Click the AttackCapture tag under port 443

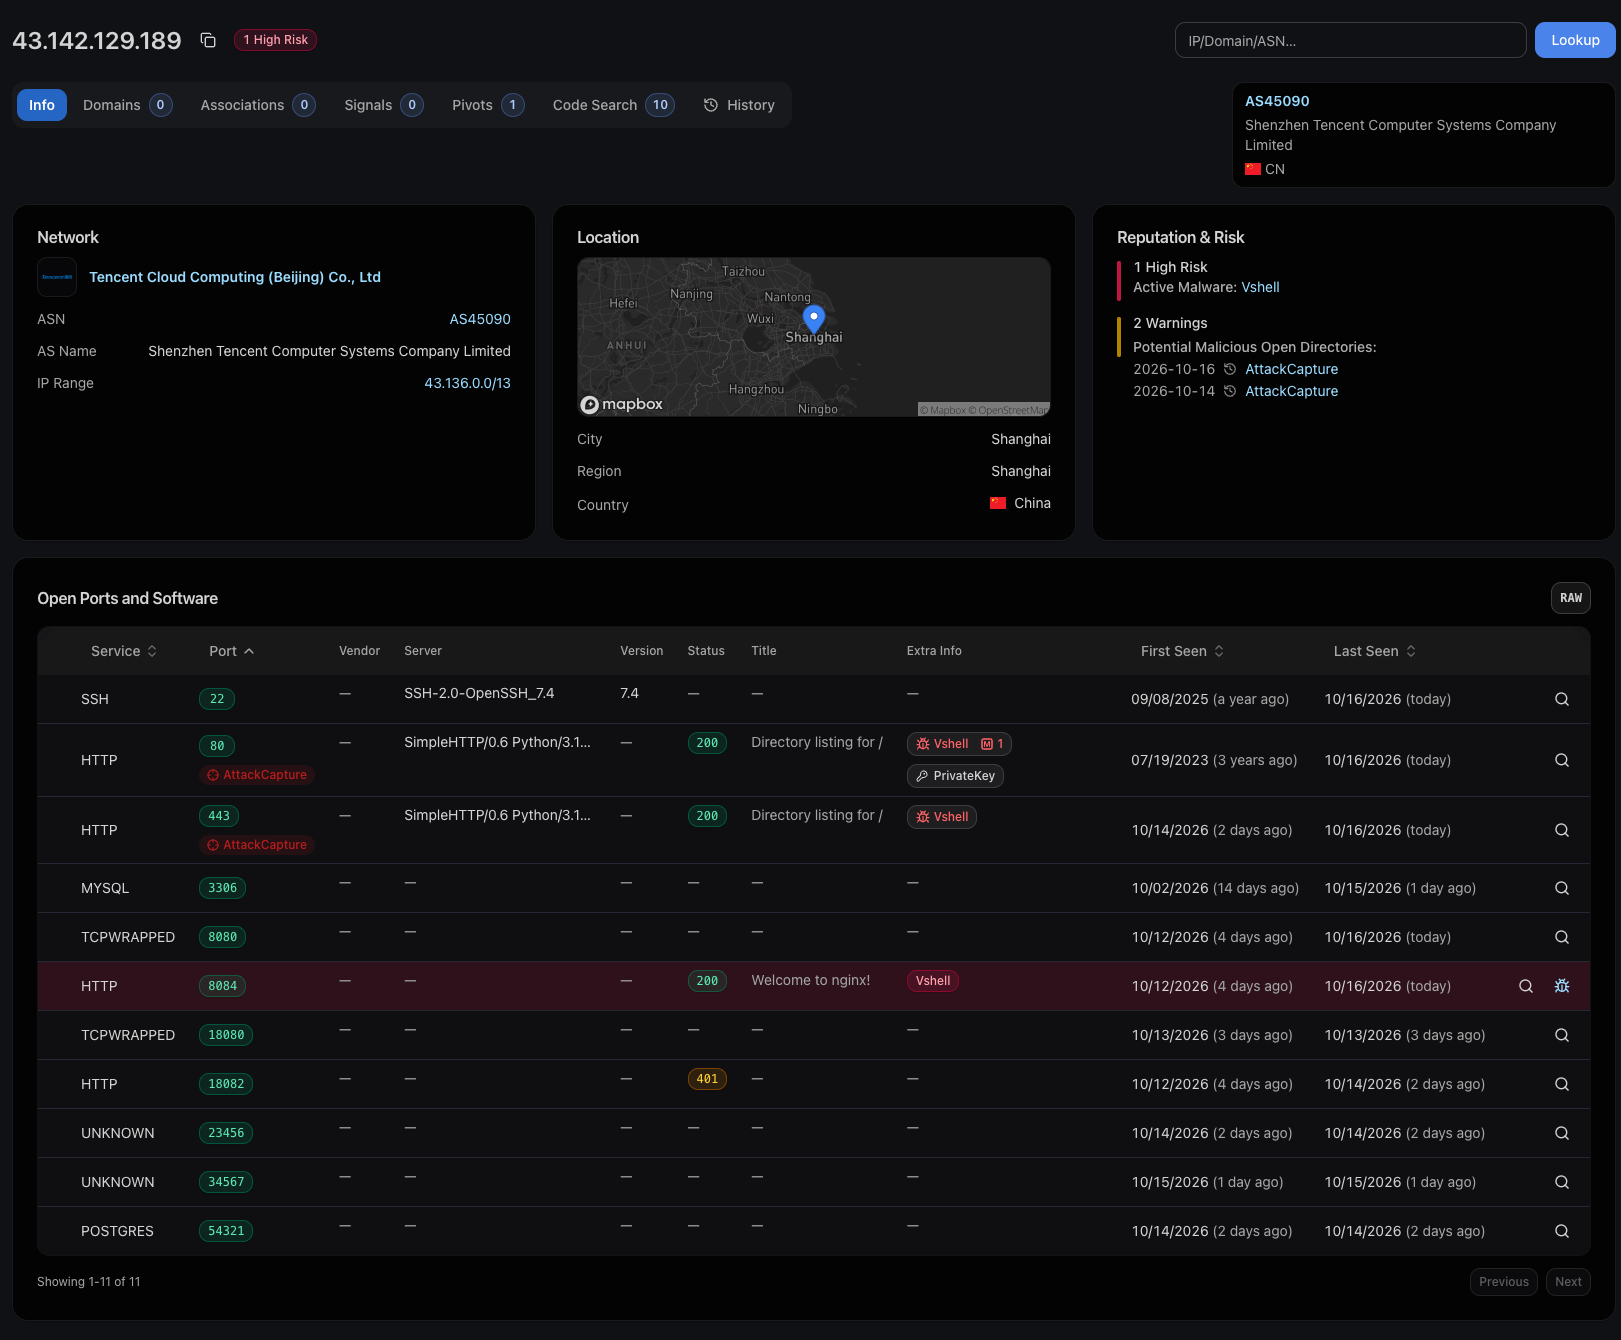tap(256, 845)
